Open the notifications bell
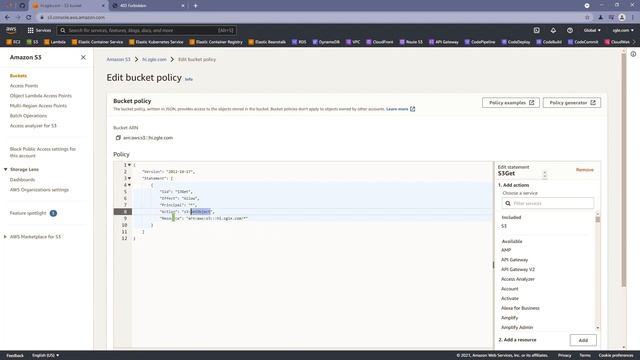 click(553, 30)
